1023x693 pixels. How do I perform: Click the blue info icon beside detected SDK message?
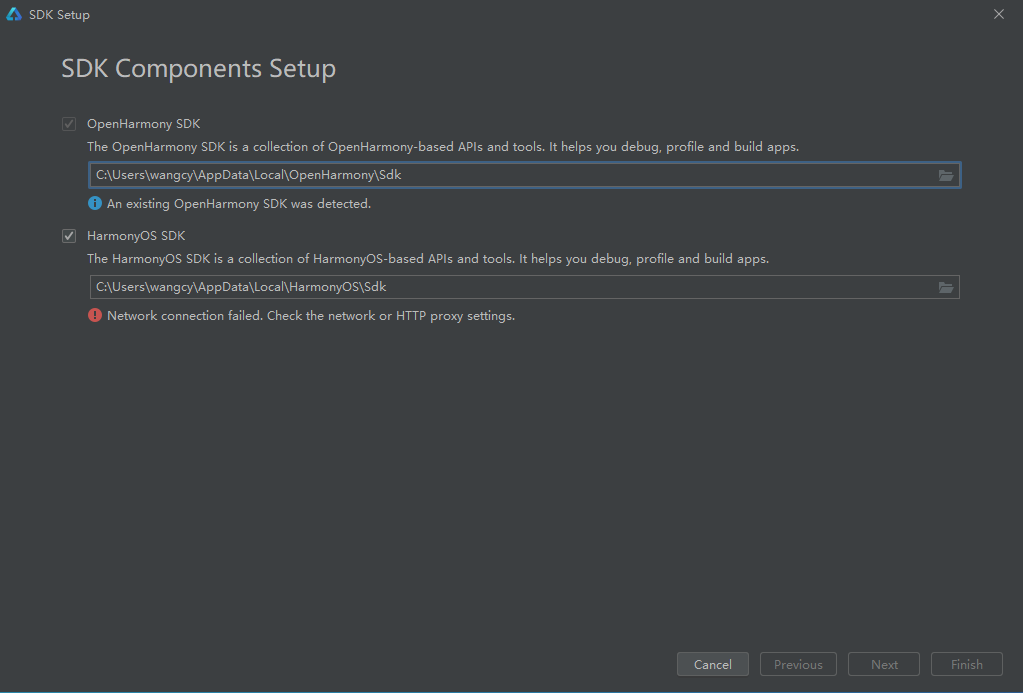coord(95,204)
